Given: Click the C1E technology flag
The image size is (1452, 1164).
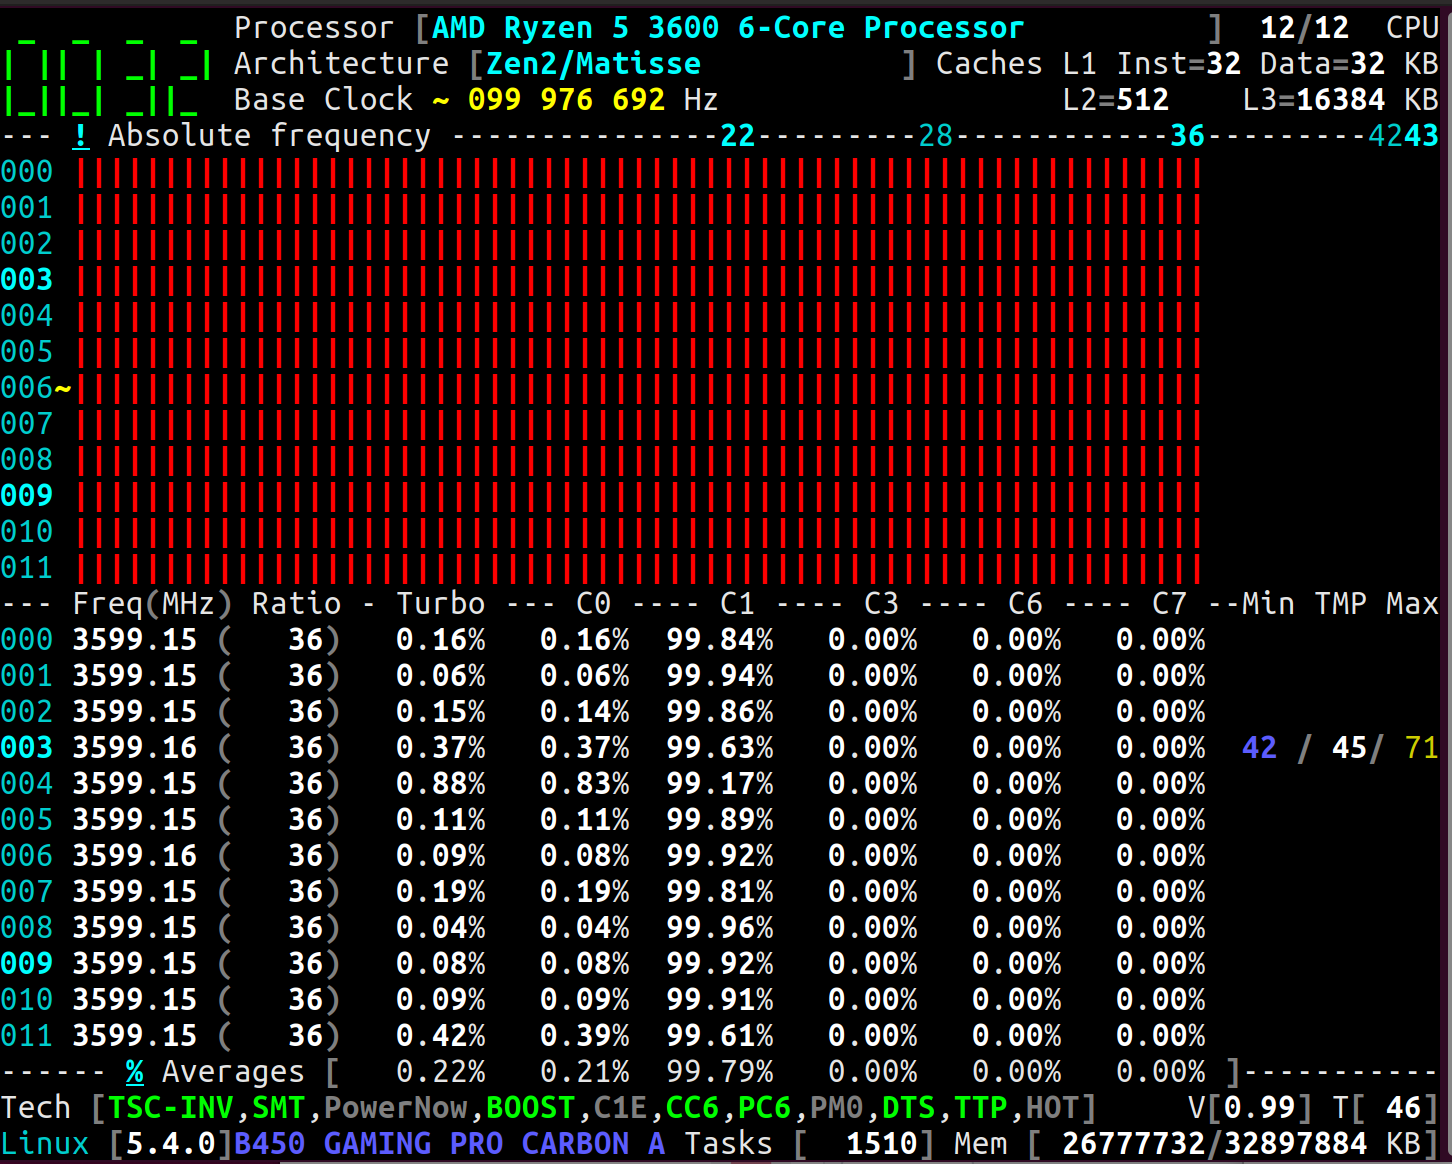Looking at the screenshot, I should (x=620, y=1108).
